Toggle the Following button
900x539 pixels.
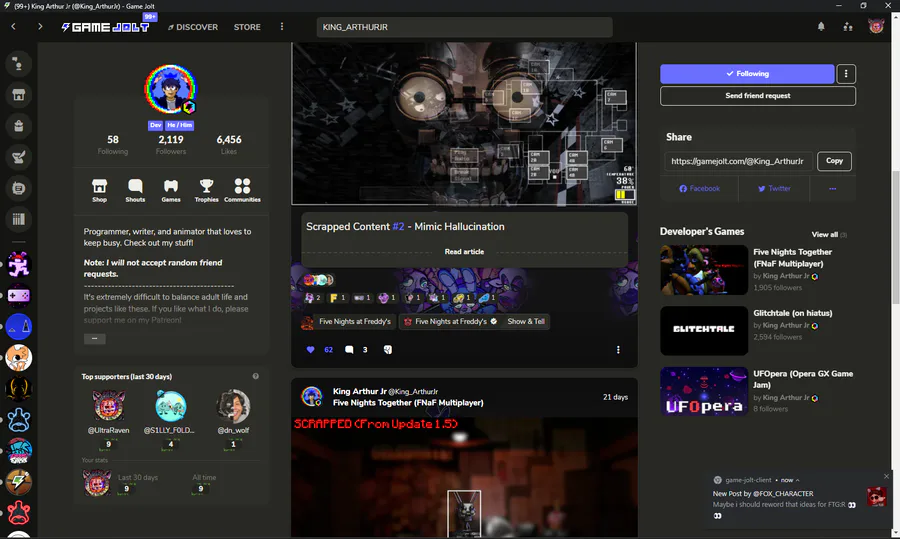(x=747, y=73)
